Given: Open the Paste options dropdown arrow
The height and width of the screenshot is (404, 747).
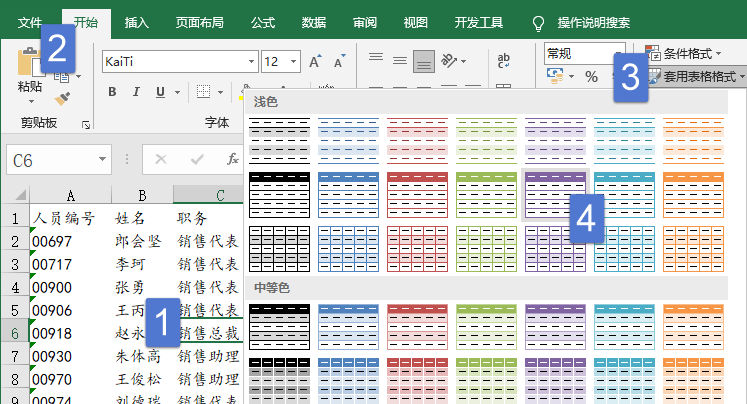Looking at the screenshot, I should pos(31,101).
